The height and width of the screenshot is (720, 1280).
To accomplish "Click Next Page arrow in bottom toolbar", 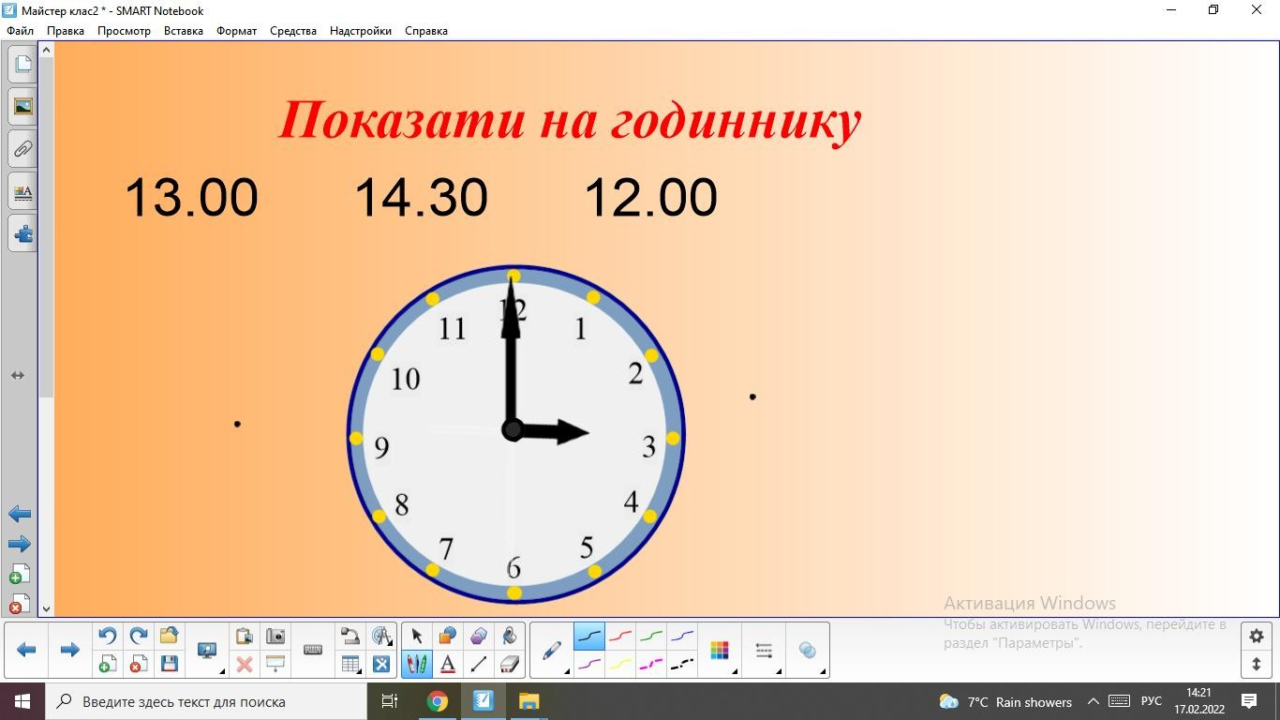I will [70, 650].
